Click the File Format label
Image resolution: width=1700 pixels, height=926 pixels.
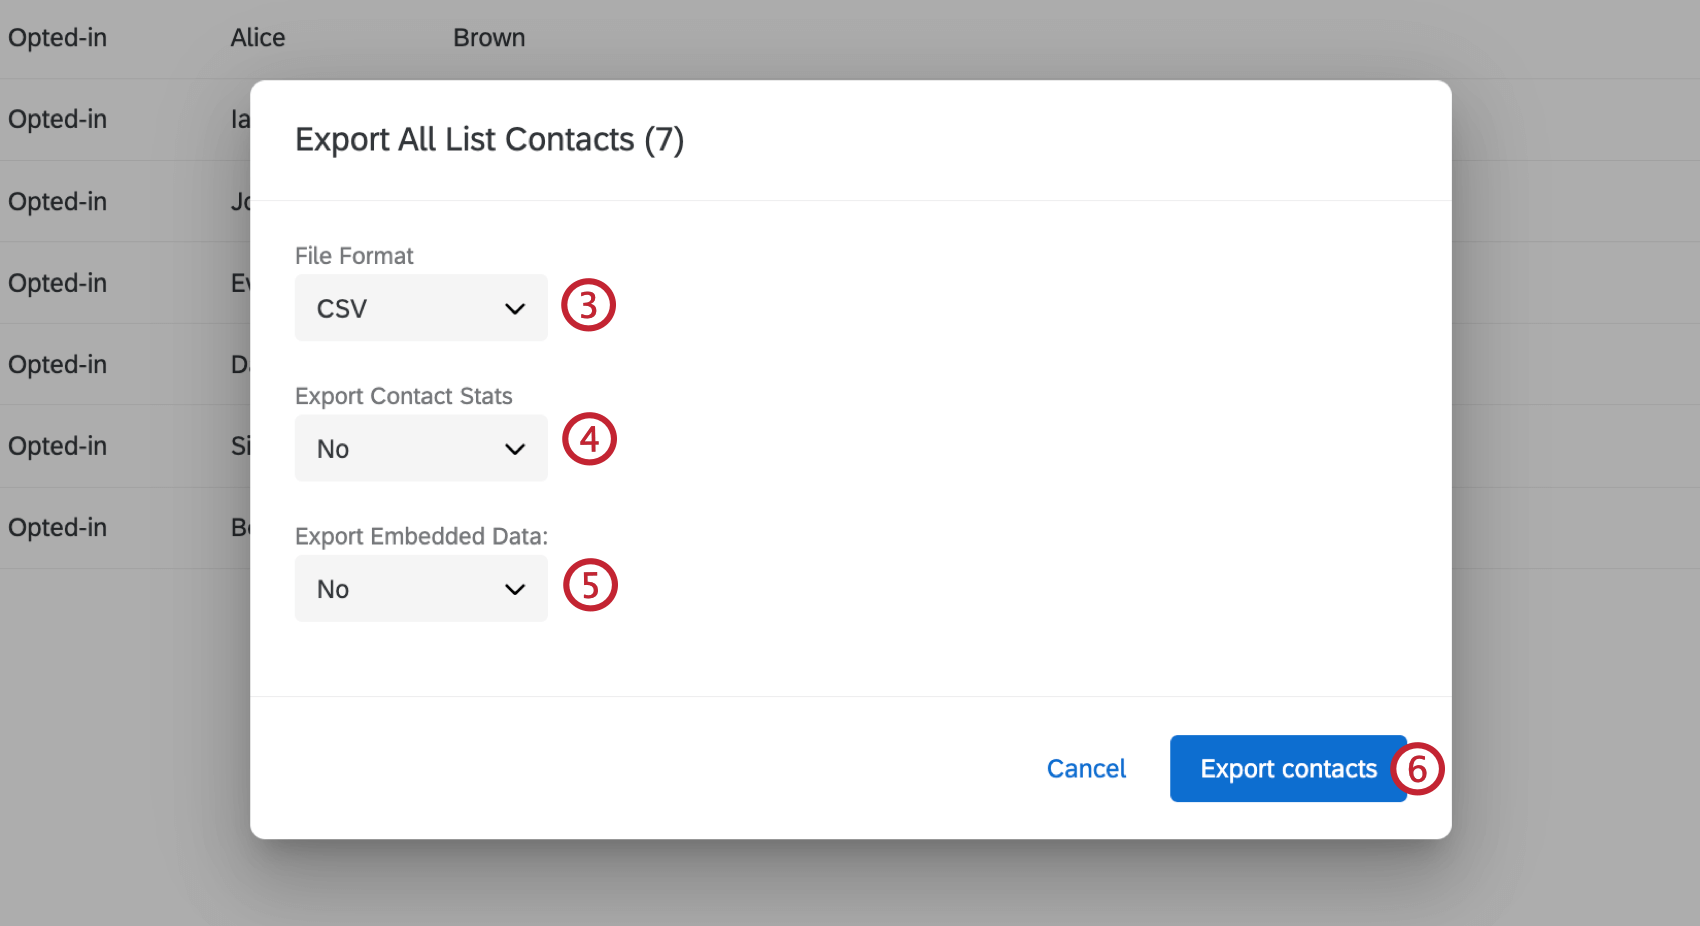click(x=354, y=256)
